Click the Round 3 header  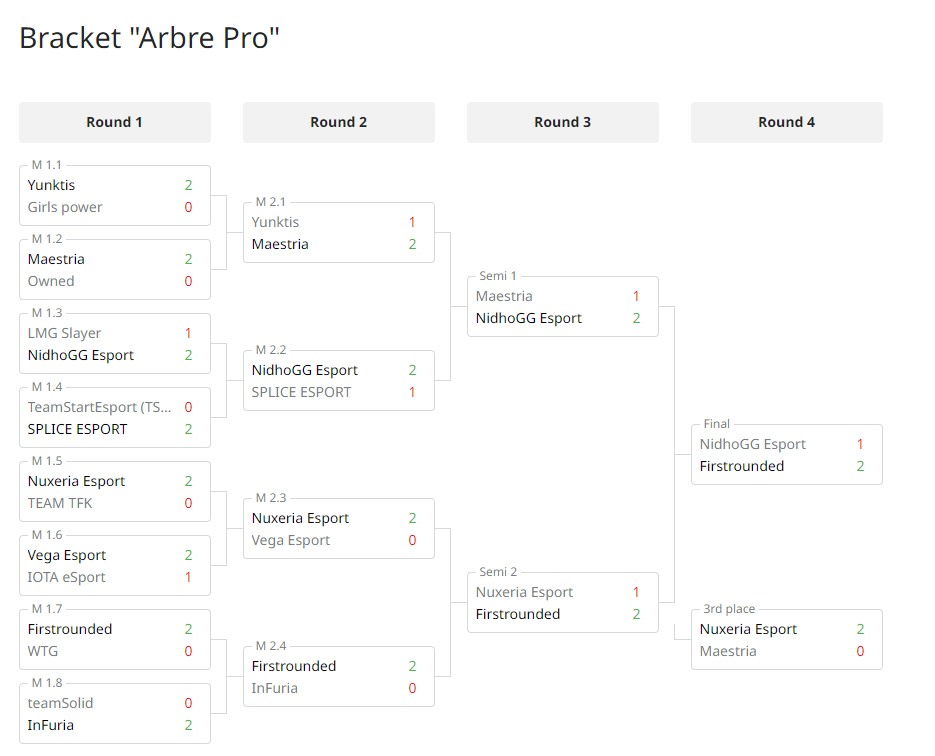pyautogui.click(x=563, y=122)
